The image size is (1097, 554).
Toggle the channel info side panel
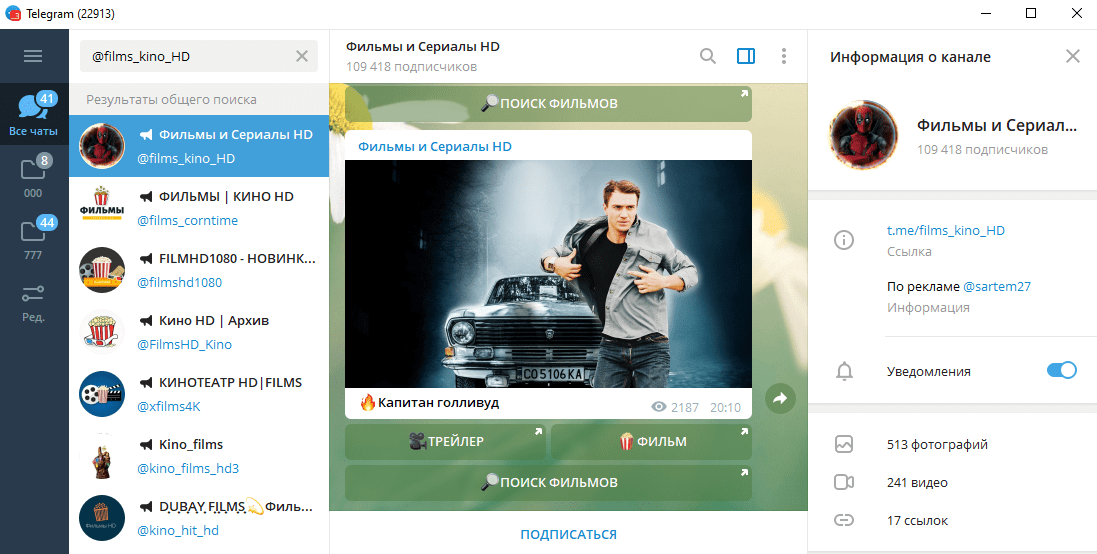click(745, 57)
